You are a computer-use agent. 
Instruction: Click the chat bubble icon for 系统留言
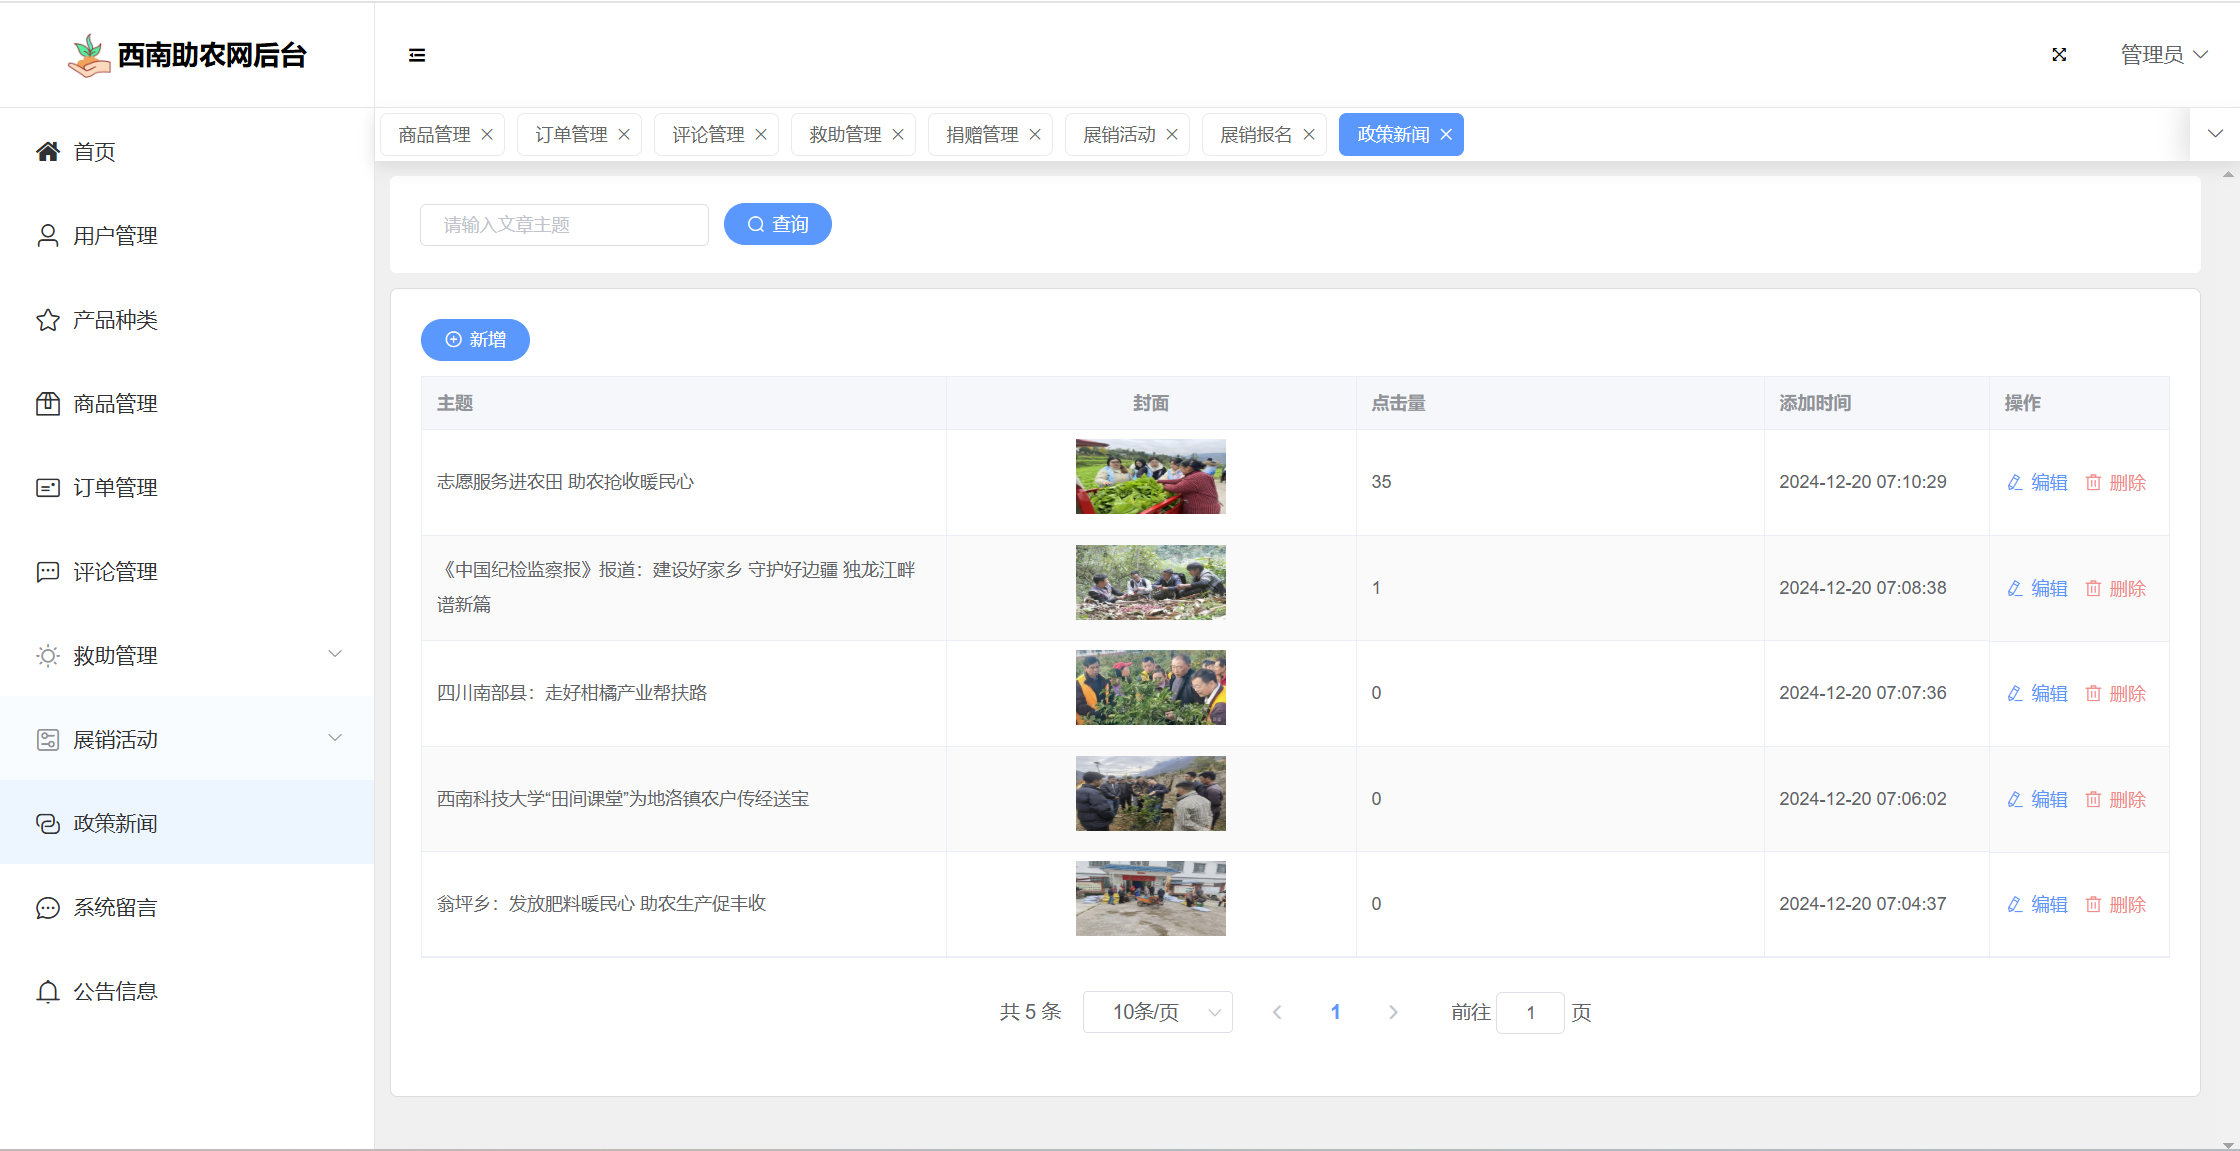coord(48,908)
